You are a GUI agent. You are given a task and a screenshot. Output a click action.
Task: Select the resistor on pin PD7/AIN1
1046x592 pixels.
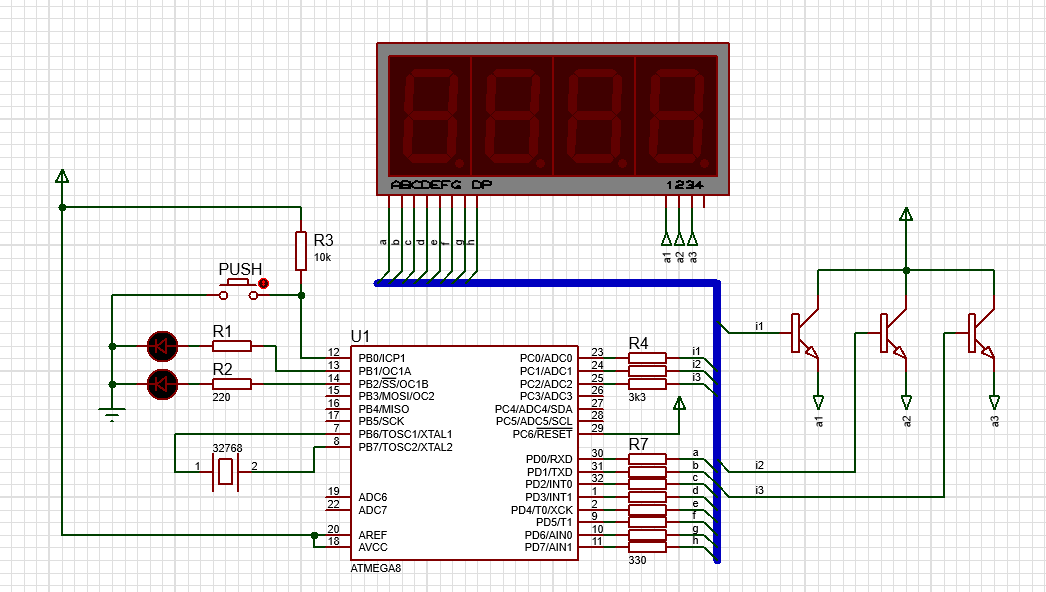647,547
